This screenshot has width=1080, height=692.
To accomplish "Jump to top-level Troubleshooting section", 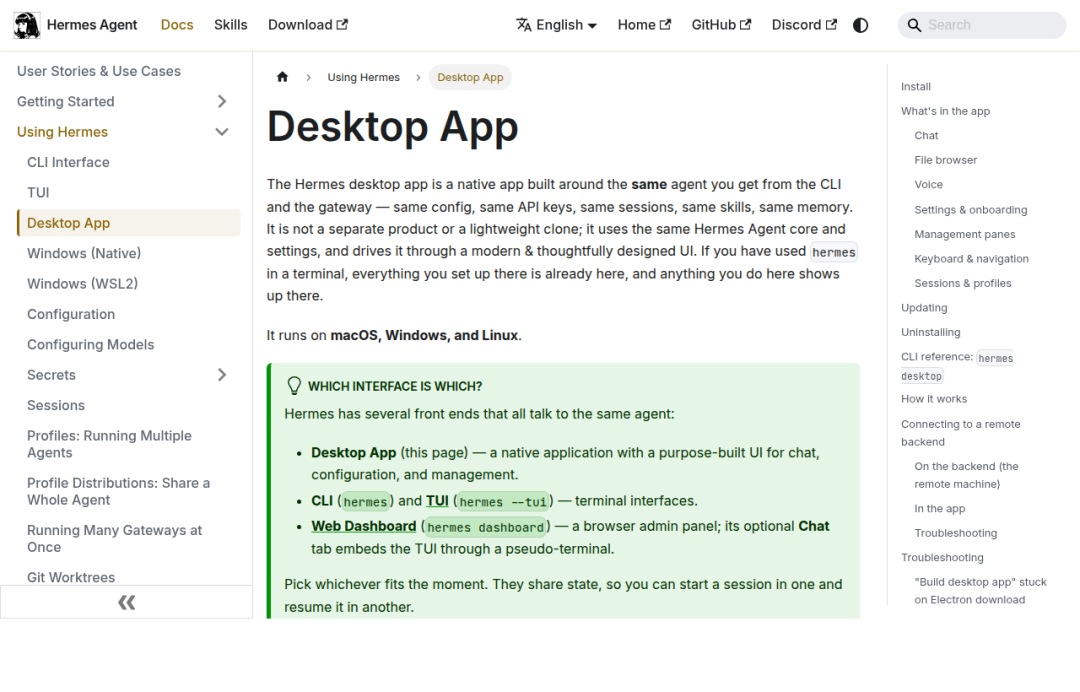I will click(x=942, y=557).
